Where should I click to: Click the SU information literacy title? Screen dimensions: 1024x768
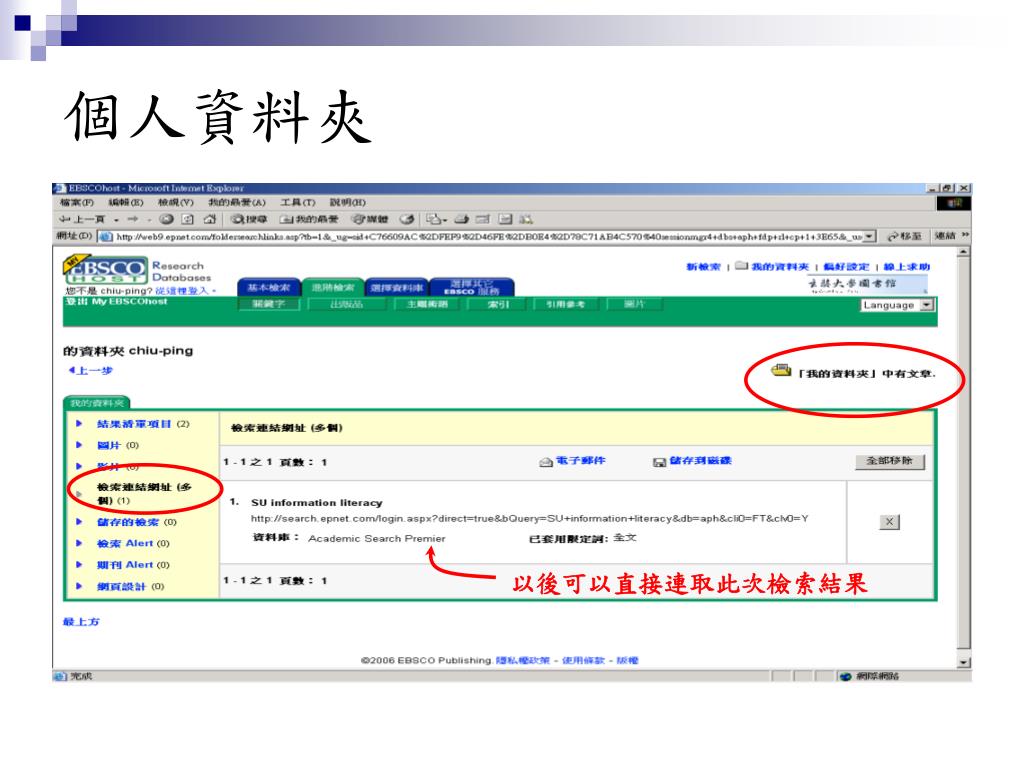click(316, 503)
